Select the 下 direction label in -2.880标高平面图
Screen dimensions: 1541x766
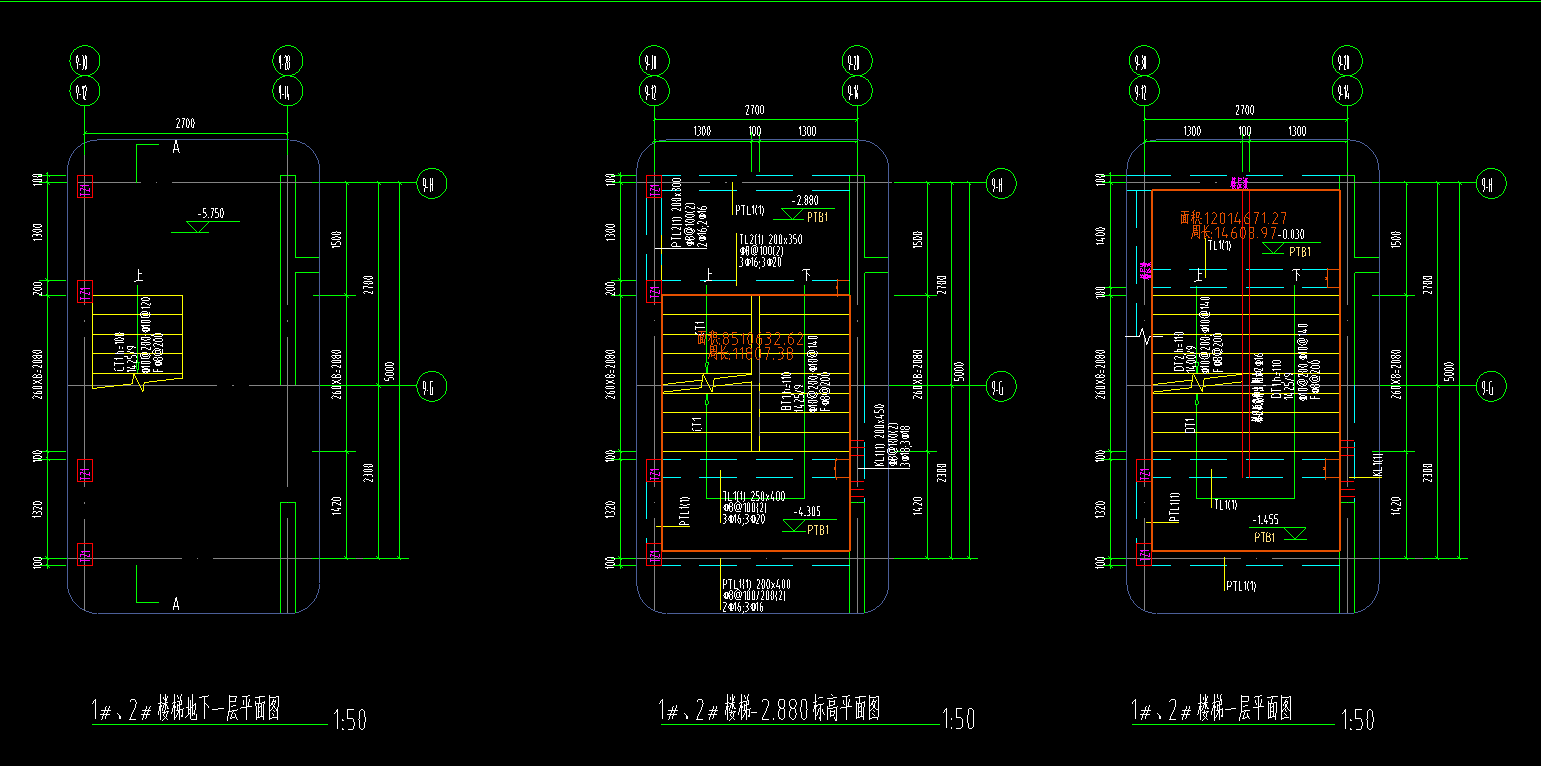(805, 274)
